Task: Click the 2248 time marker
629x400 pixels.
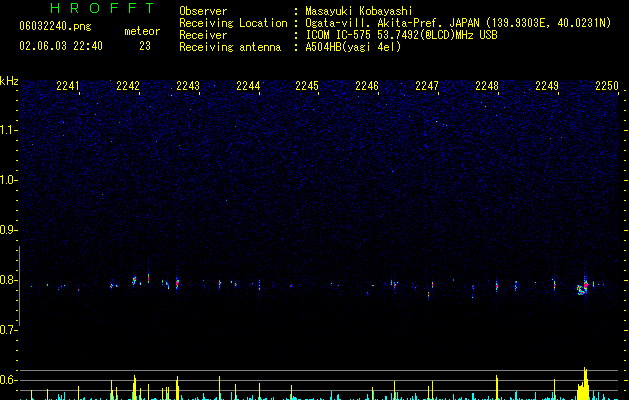Action: tap(487, 86)
